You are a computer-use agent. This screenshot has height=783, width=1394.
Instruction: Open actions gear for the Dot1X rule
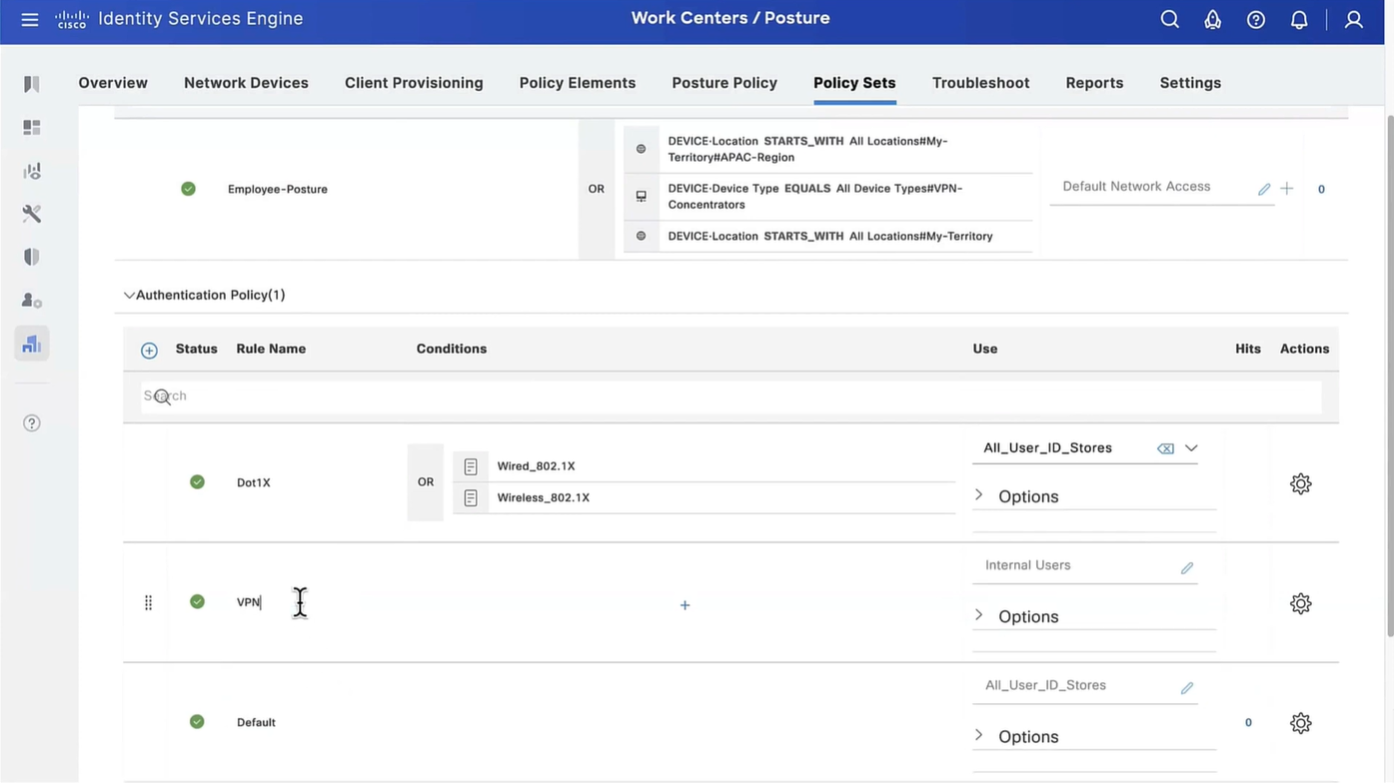1300,484
